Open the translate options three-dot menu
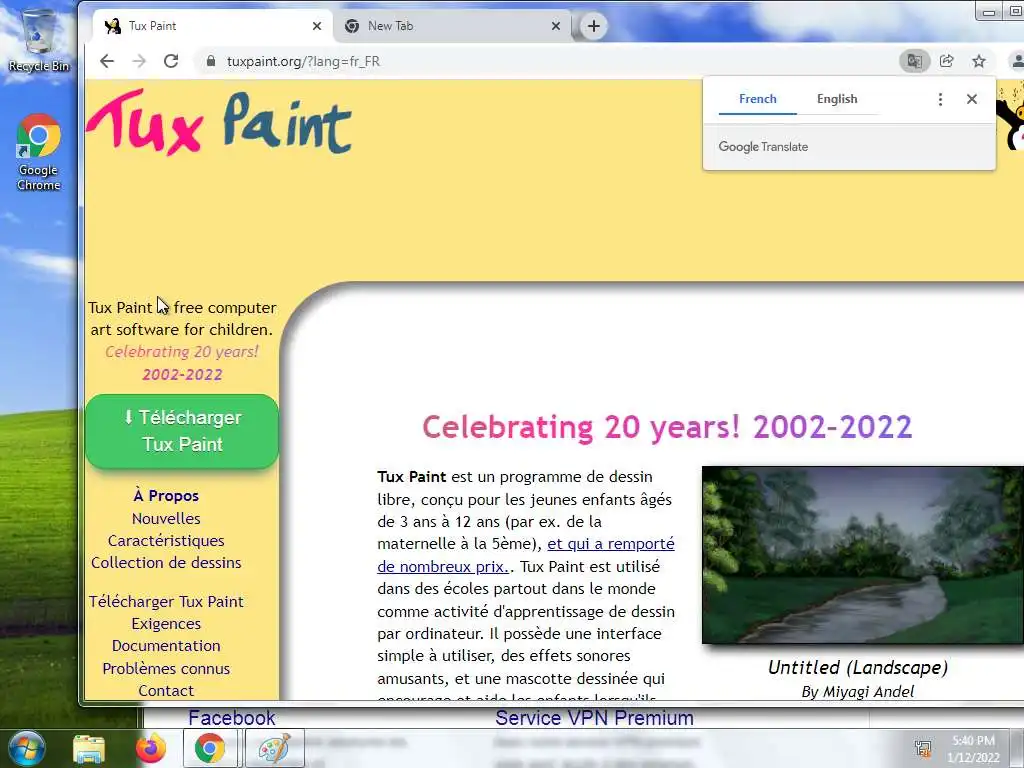1024x768 pixels. point(940,99)
